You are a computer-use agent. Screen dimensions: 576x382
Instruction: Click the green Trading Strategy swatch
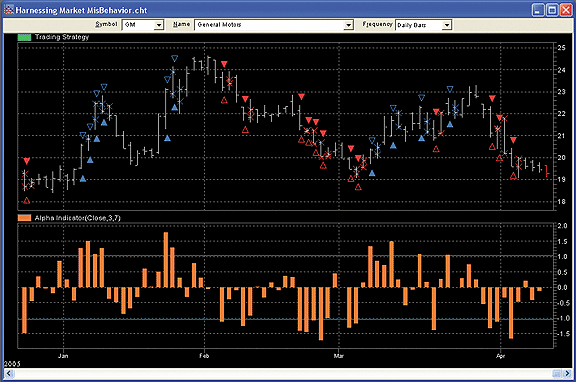(24, 37)
